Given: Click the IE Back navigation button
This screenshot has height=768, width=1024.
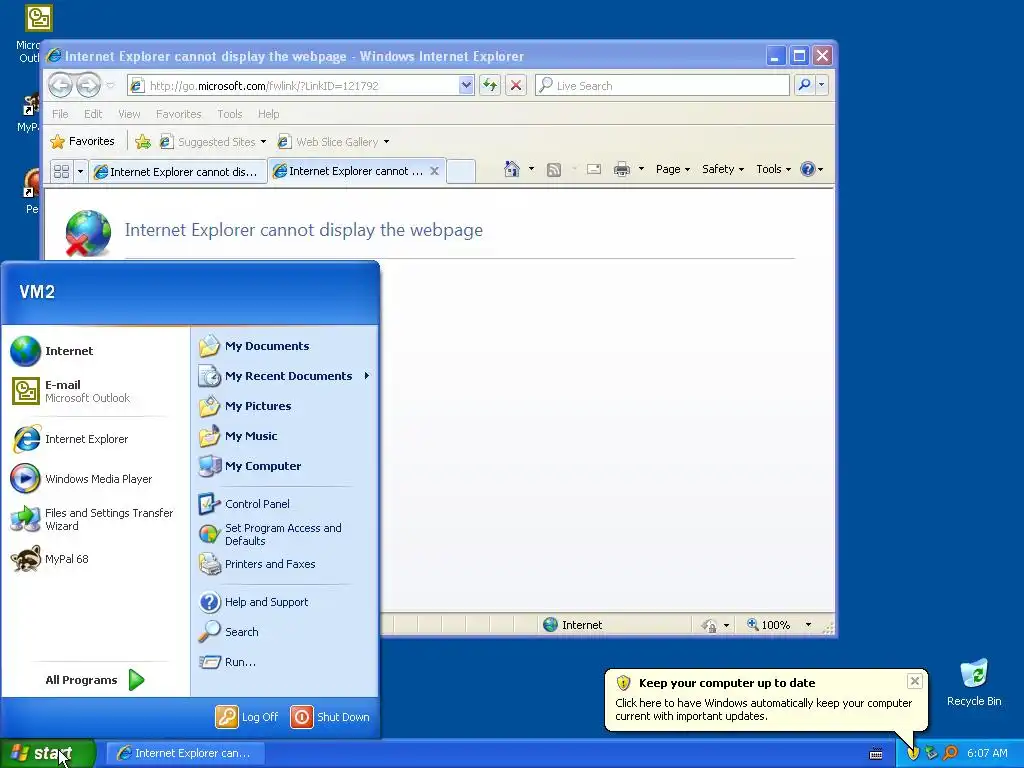Looking at the screenshot, I should [x=61, y=85].
